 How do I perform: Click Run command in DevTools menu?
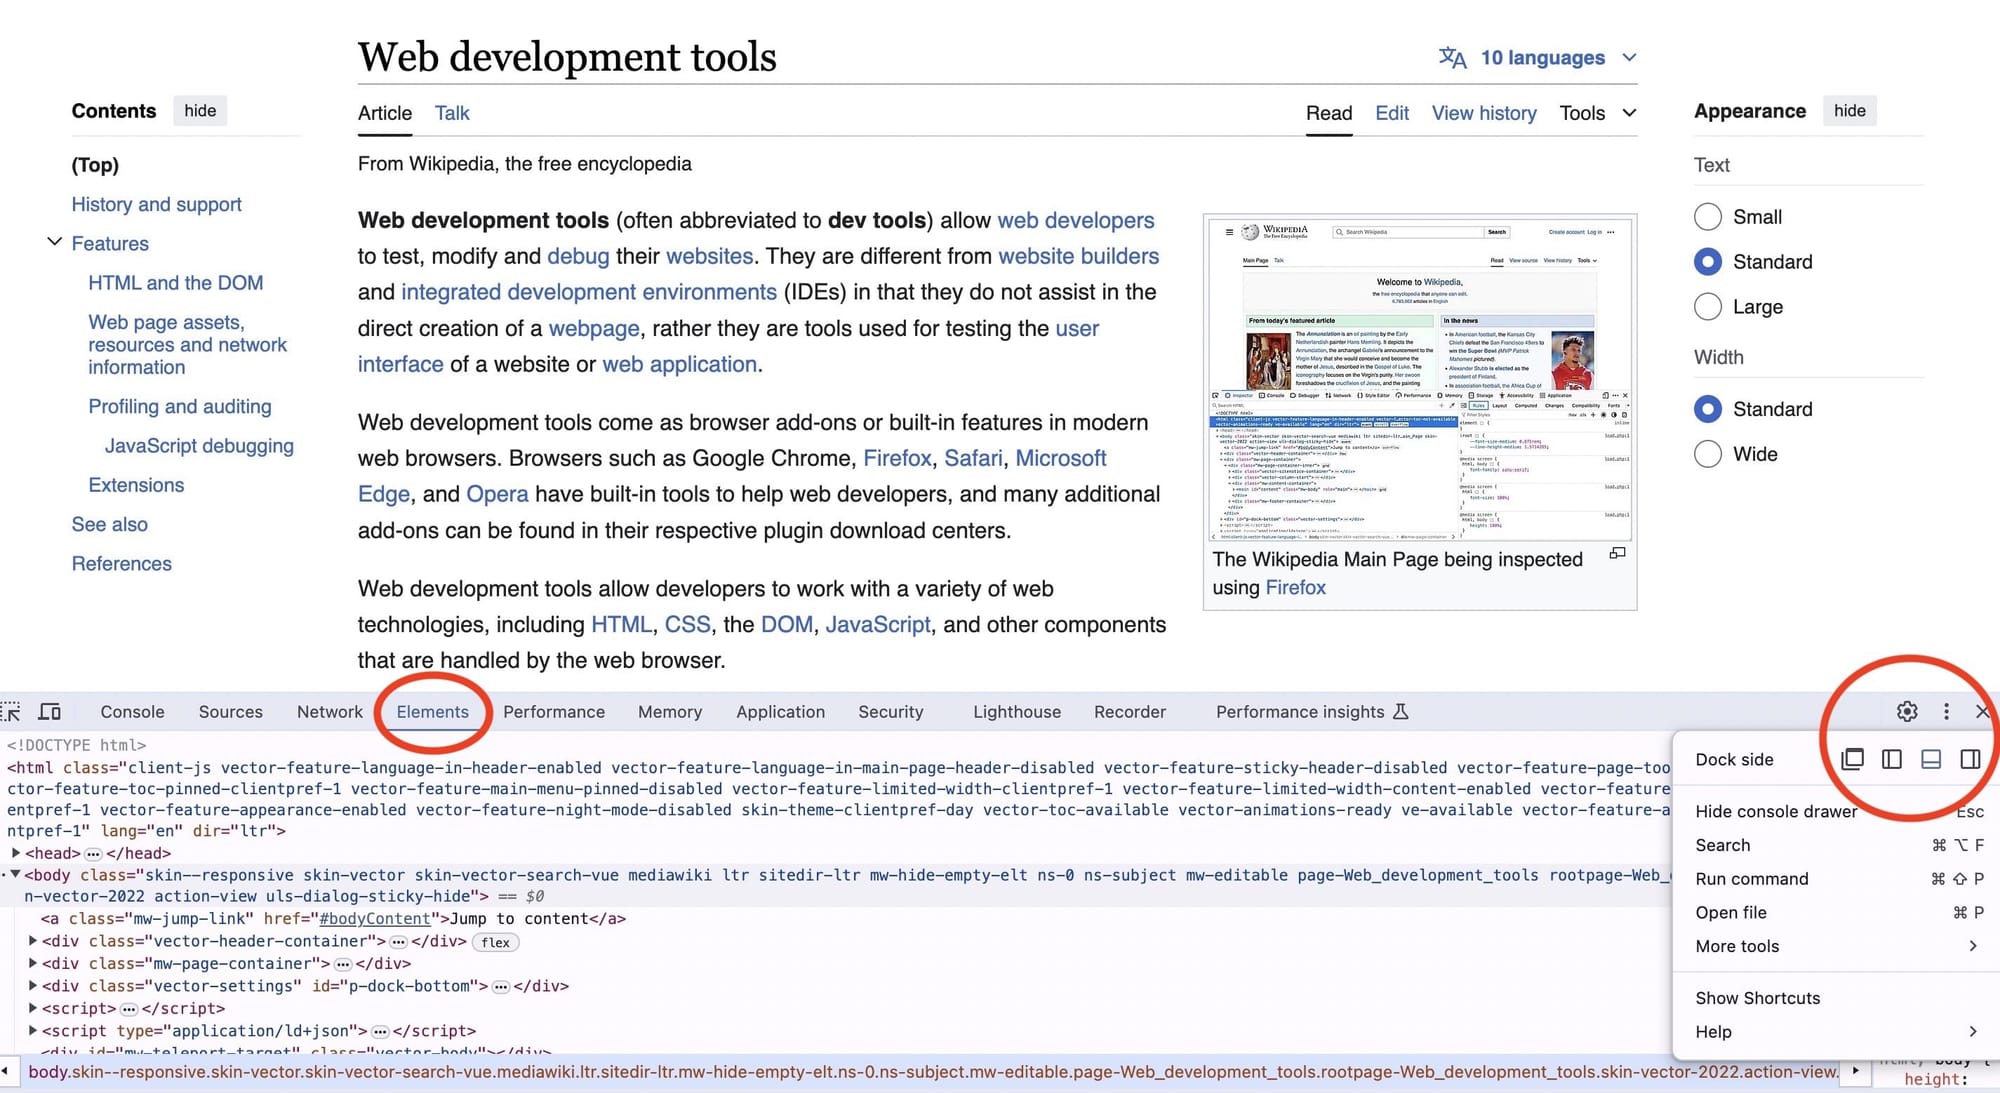(1754, 879)
